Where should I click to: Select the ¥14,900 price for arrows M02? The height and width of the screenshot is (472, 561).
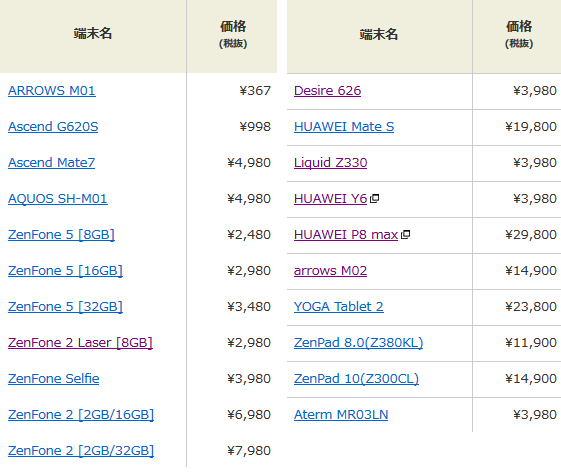pos(531,271)
